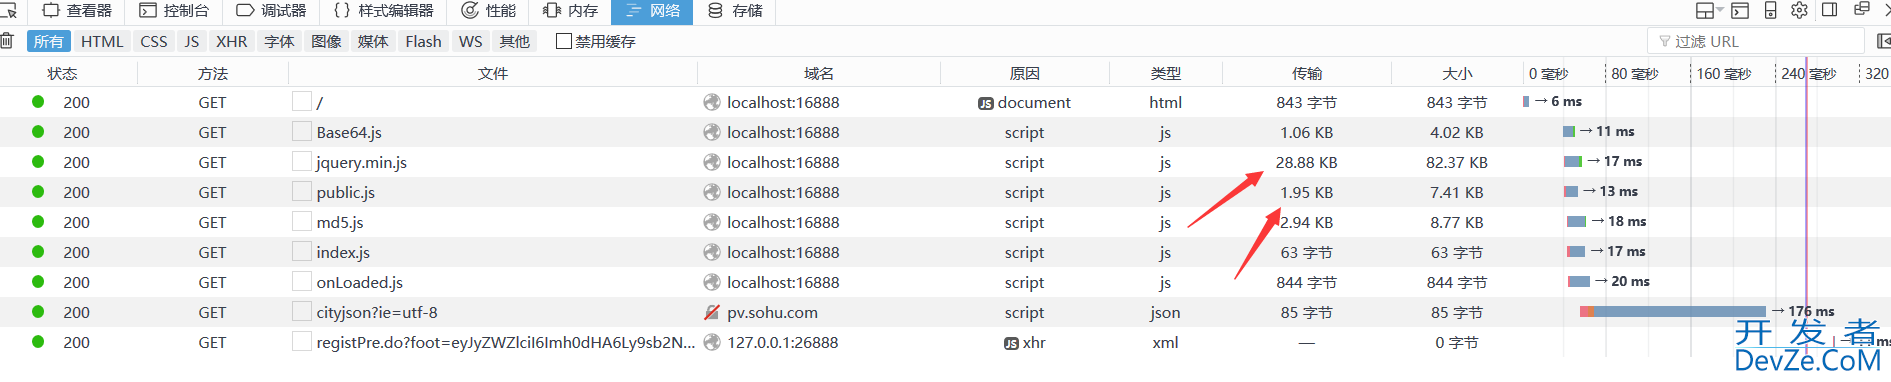Filter requests by WS
Image resolution: width=1891 pixels, height=382 pixels.
click(470, 41)
